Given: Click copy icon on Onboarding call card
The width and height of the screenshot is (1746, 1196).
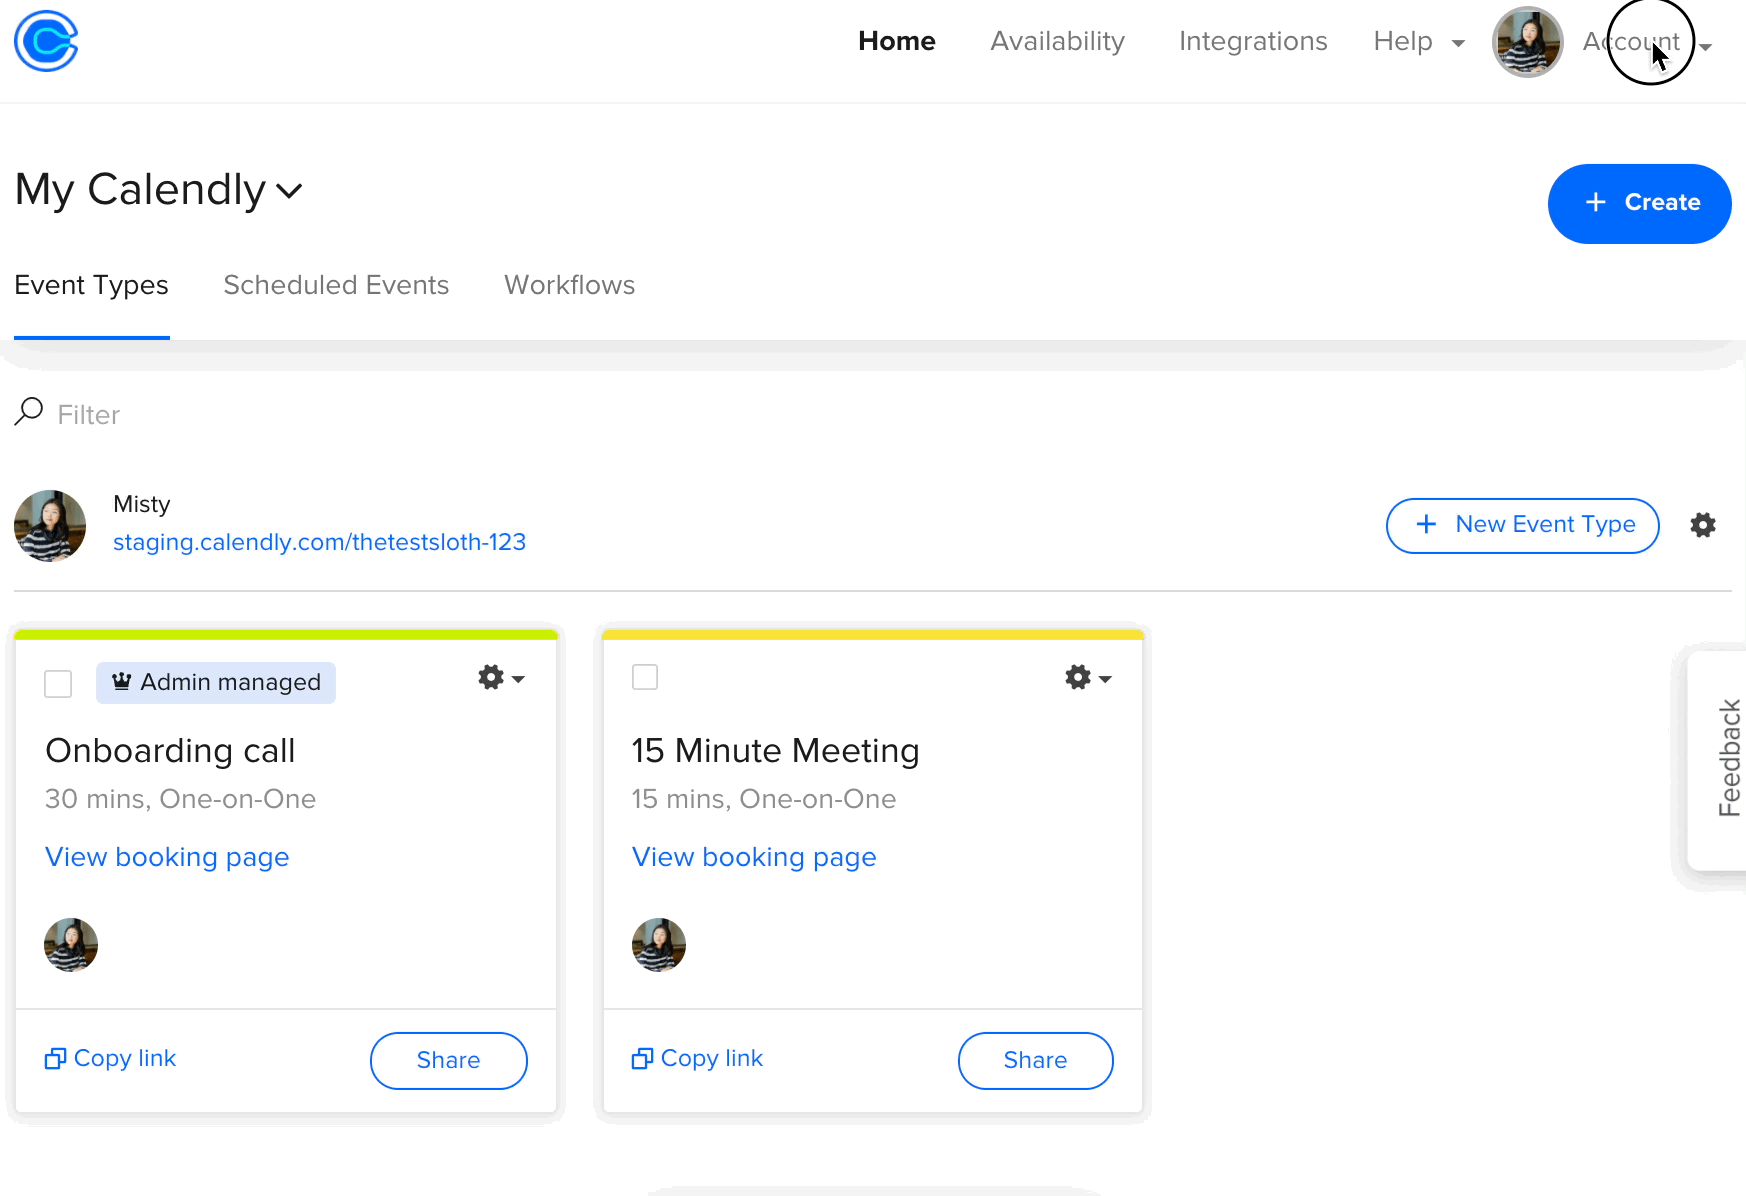Looking at the screenshot, I should (56, 1058).
